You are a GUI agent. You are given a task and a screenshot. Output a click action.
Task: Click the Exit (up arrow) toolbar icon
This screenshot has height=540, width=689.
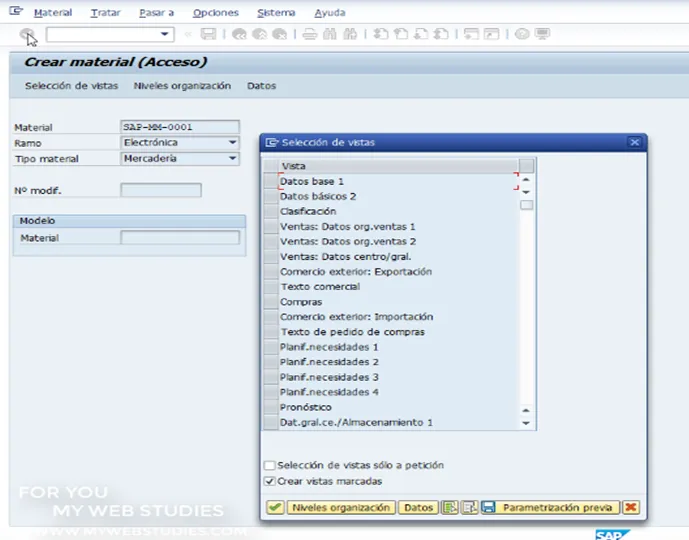pyautogui.click(x=259, y=34)
